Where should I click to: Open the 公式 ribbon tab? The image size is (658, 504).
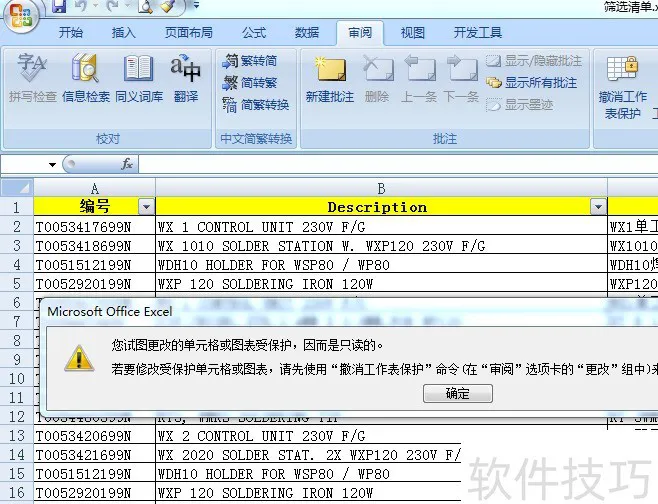(x=254, y=32)
